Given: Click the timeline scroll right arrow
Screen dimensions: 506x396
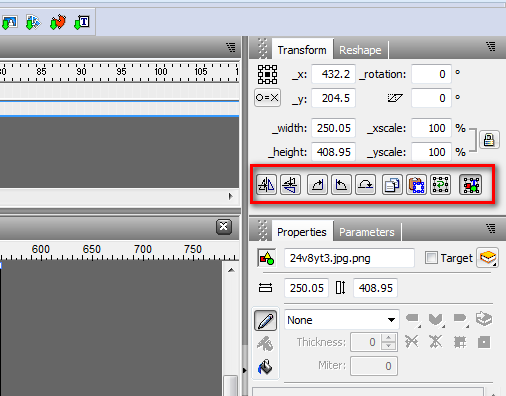Looking at the screenshot, I should (x=230, y=196).
